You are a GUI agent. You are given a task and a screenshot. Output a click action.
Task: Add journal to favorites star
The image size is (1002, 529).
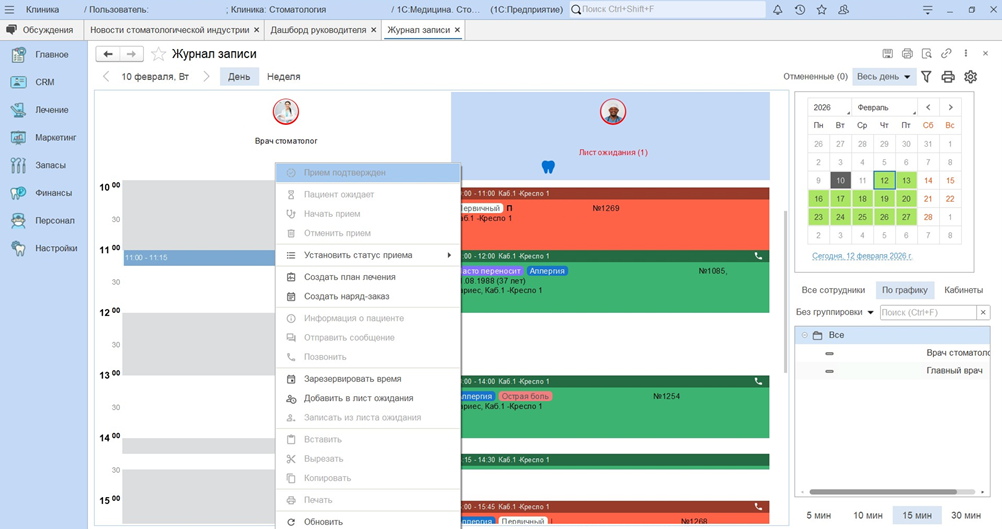pos(158,54)
